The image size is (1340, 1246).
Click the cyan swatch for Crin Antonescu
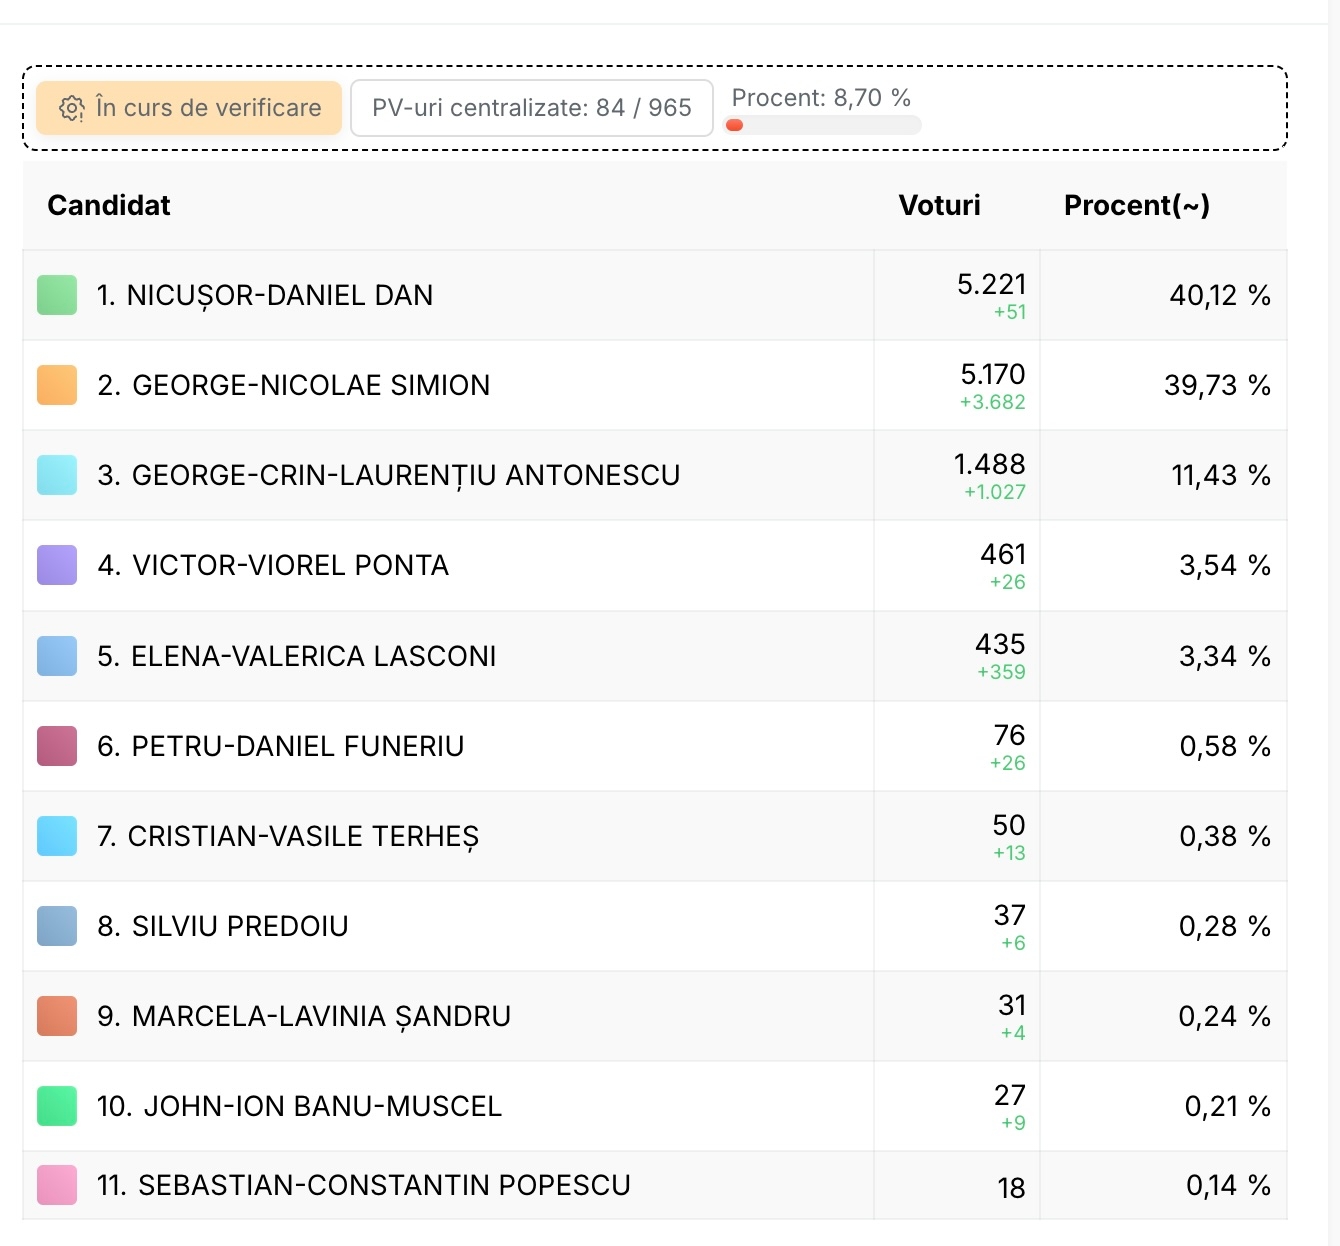click(57, 475)
